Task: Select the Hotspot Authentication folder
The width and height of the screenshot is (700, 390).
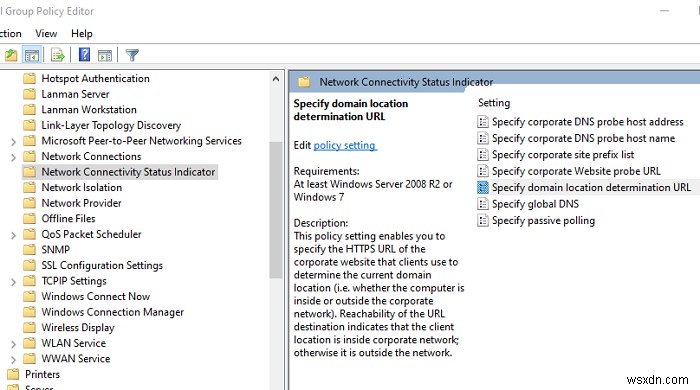Action: click(x=87, y=79)
